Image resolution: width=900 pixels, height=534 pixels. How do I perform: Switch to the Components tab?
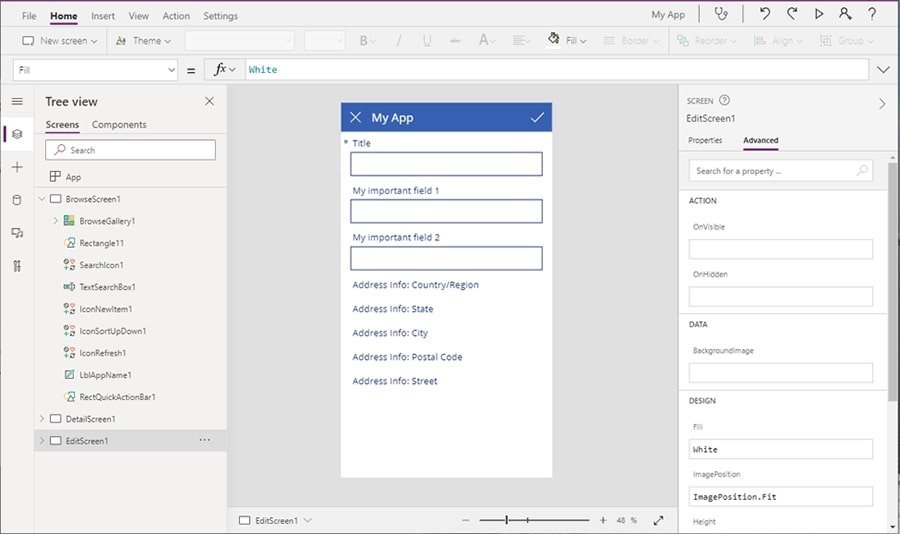[119, 125]
